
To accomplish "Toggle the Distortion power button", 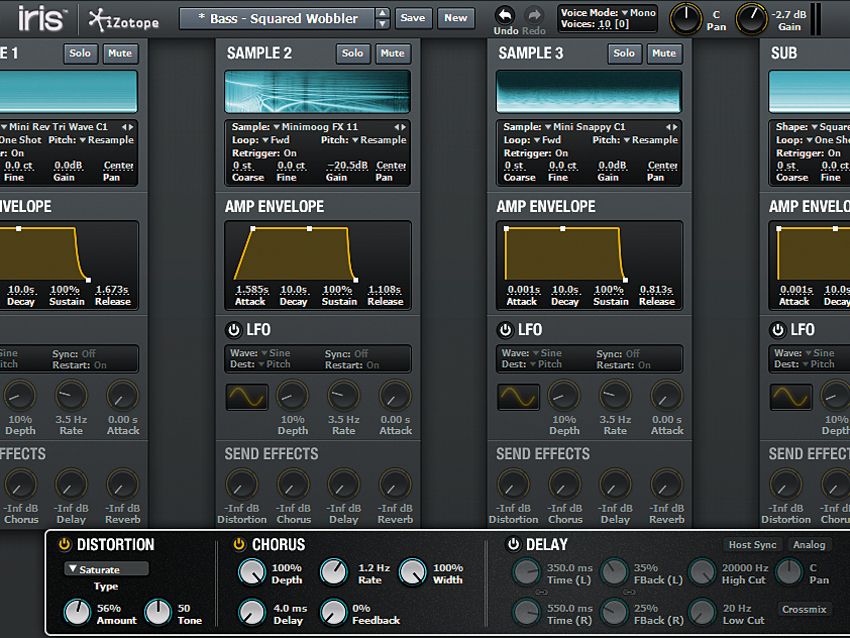I will pyautogui.click(x=65, y=544).
